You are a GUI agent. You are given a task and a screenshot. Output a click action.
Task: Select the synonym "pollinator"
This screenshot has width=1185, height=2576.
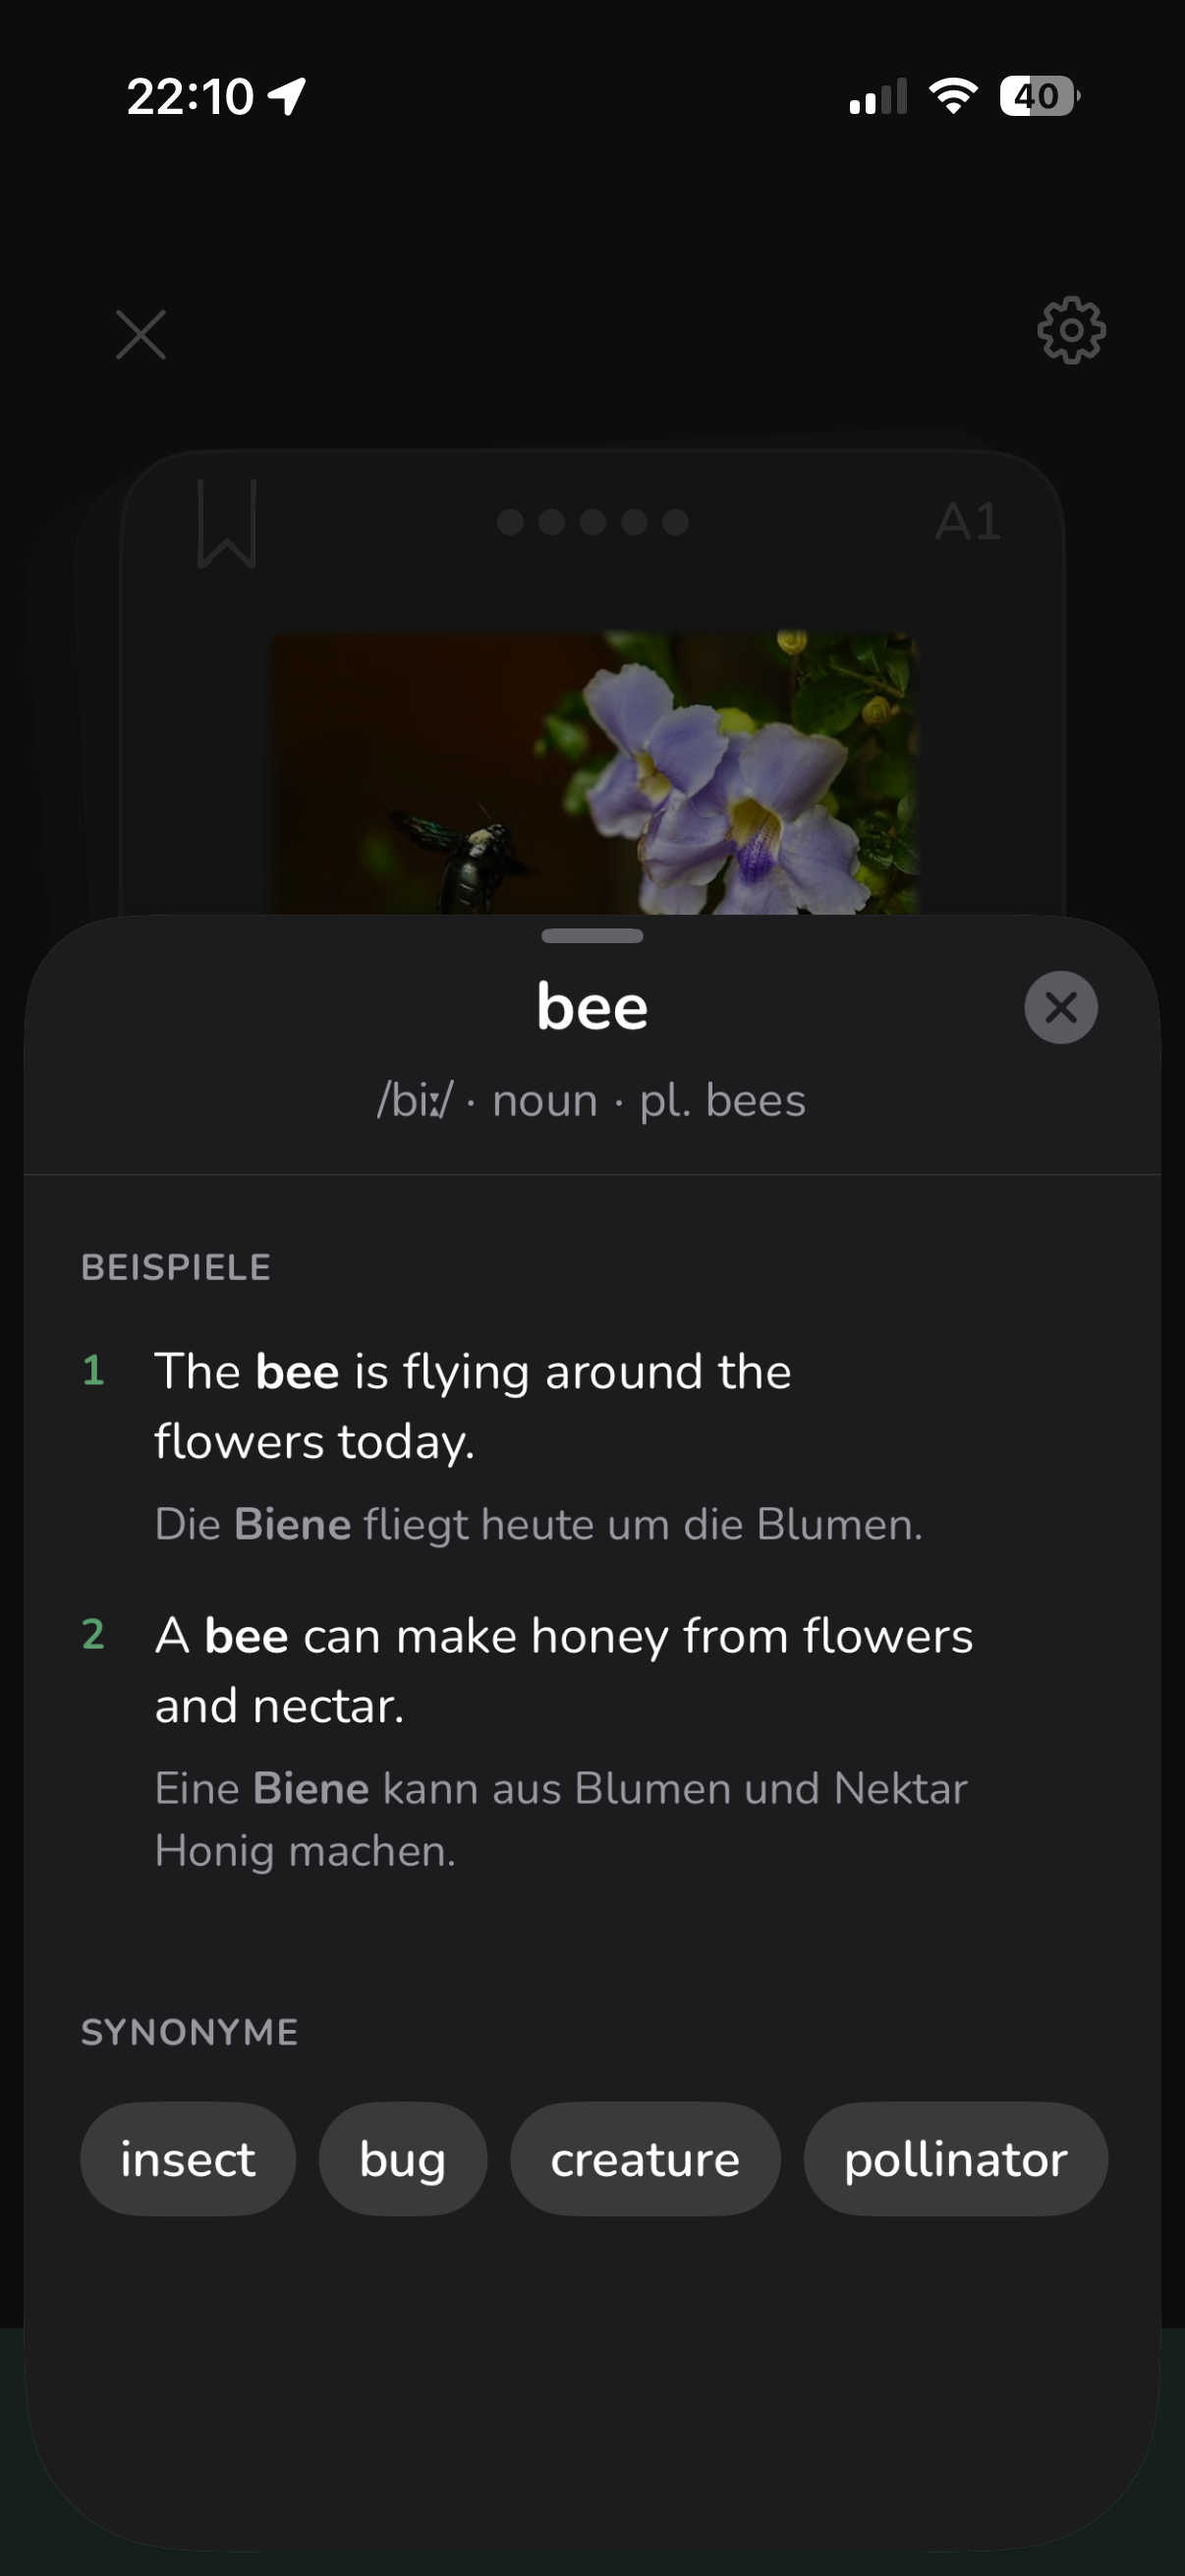click(x=955, y=2159)
